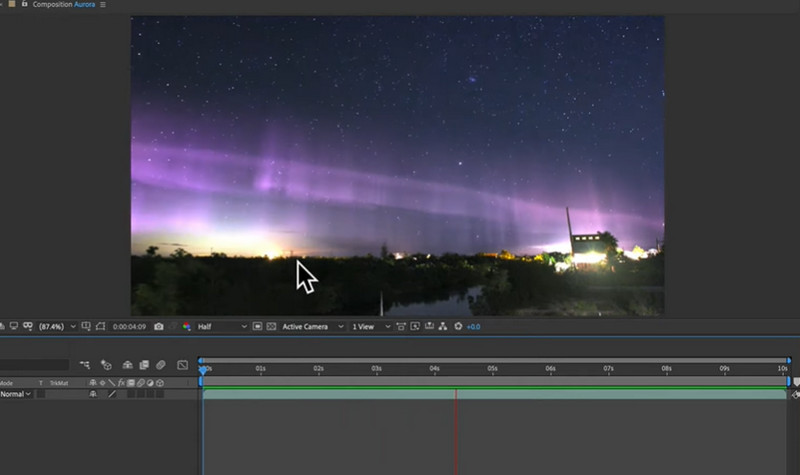Open the Composition panel menu
This screenshot has width=800, height=475.
(103, 5)
